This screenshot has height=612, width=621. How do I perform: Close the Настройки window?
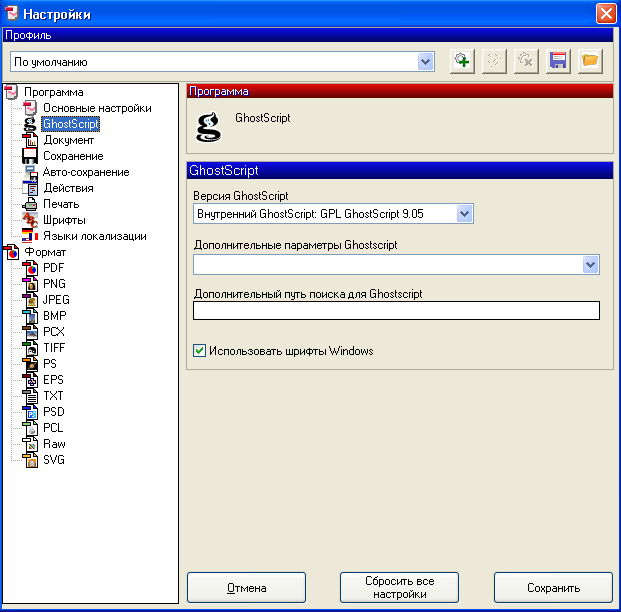(x=606, y=14)
